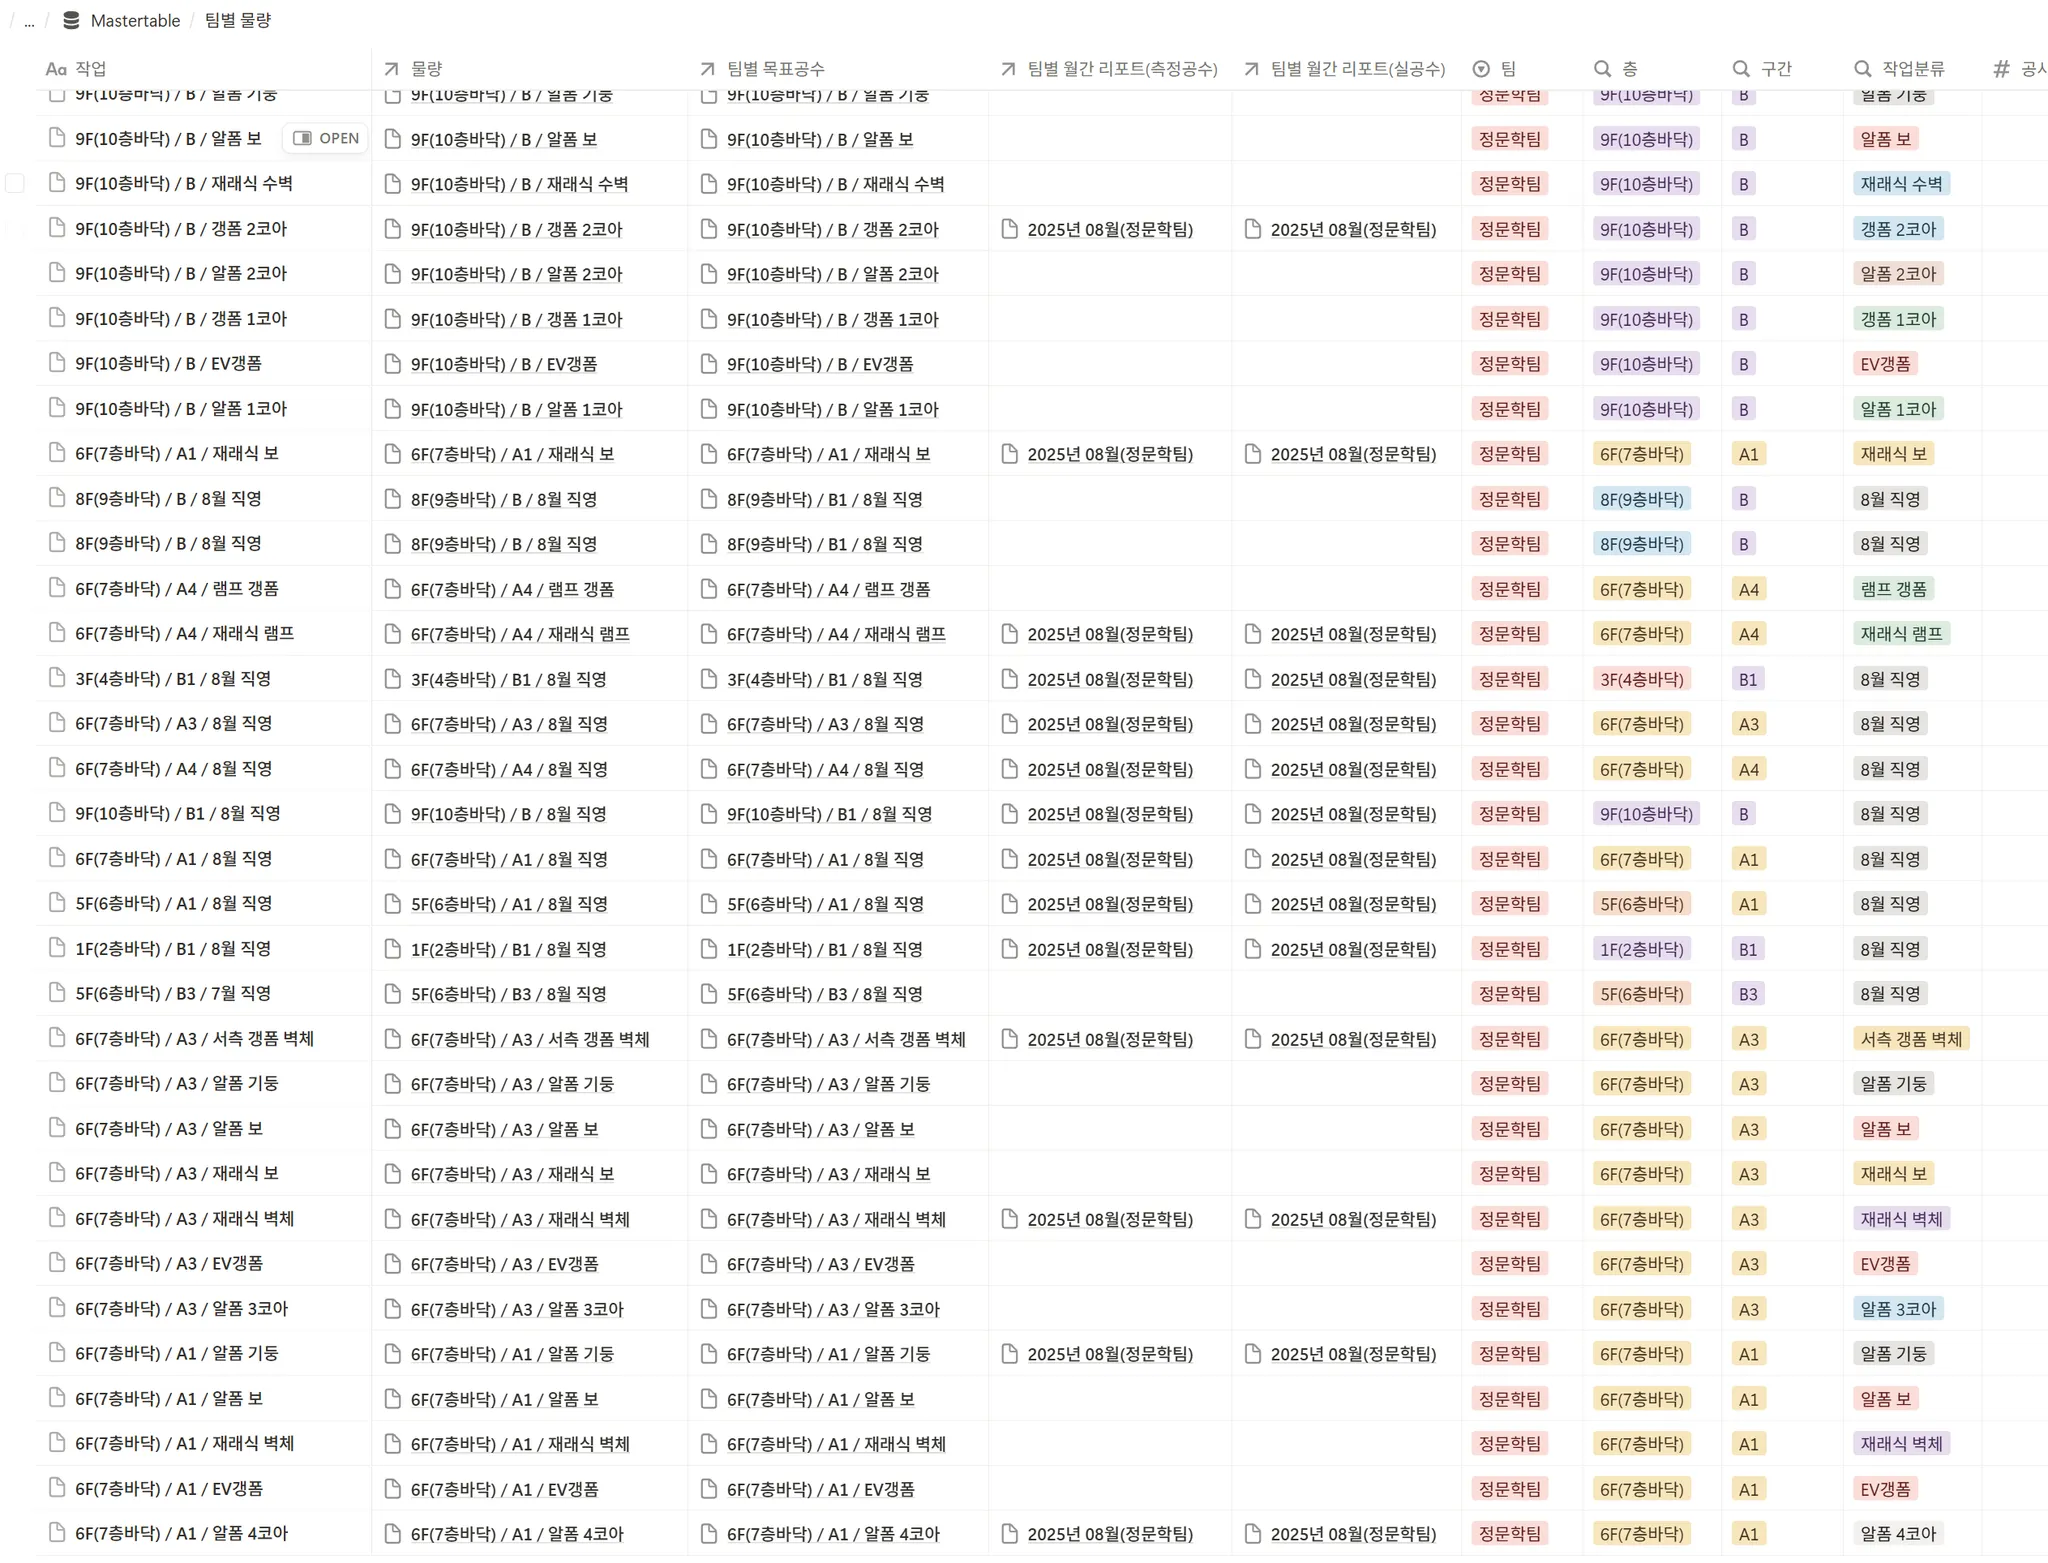
Task: Click the search icon of 층 column header
Action: tap(1602, 69)
